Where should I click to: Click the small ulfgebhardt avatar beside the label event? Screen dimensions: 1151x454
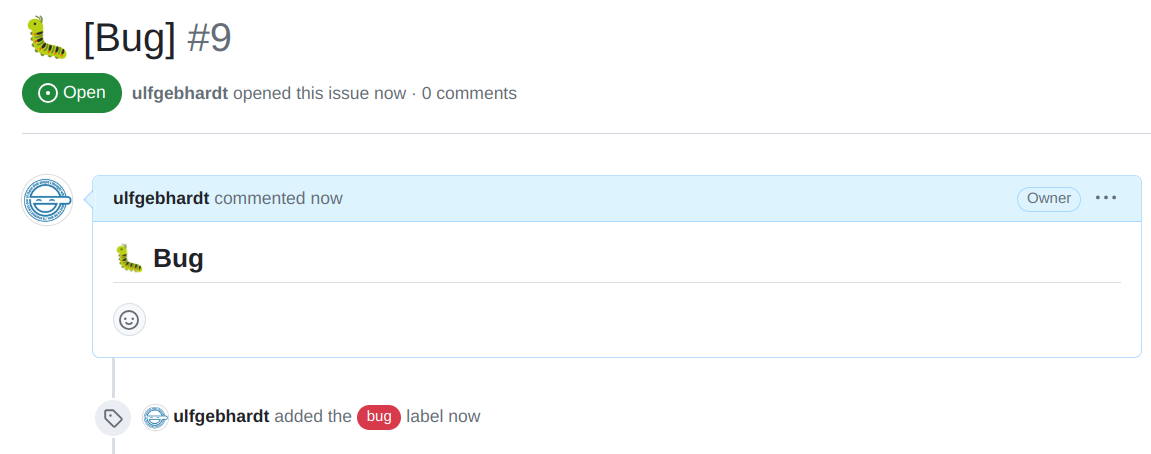(155, 417)
